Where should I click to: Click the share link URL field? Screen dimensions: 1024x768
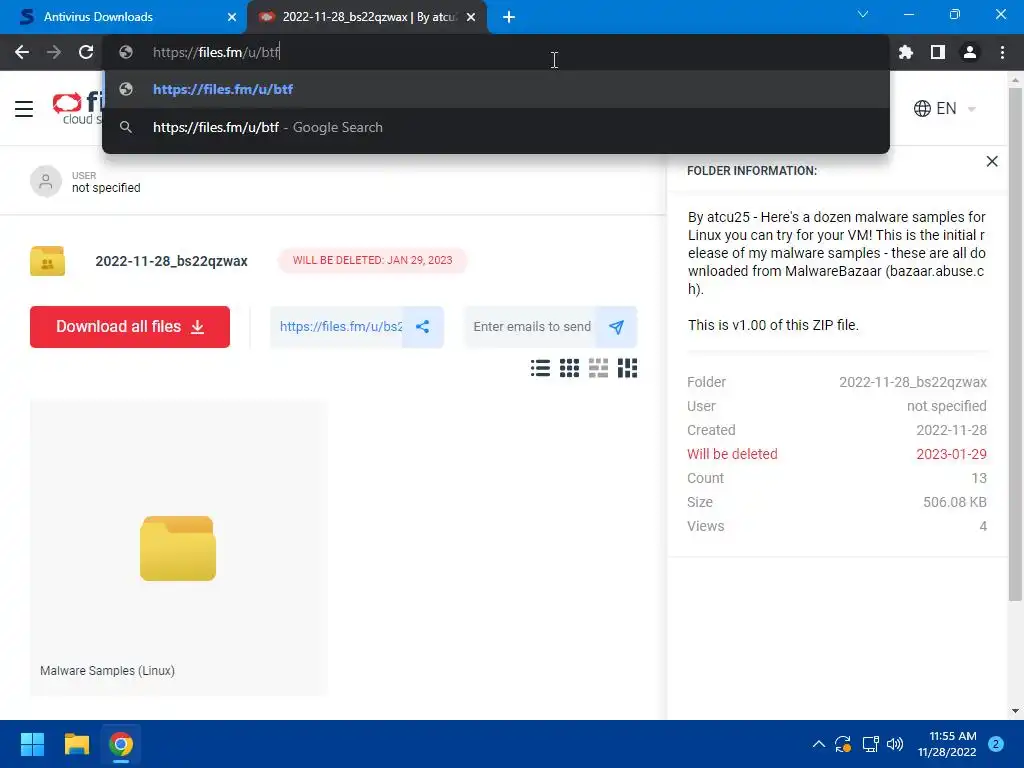coord(337,327)
